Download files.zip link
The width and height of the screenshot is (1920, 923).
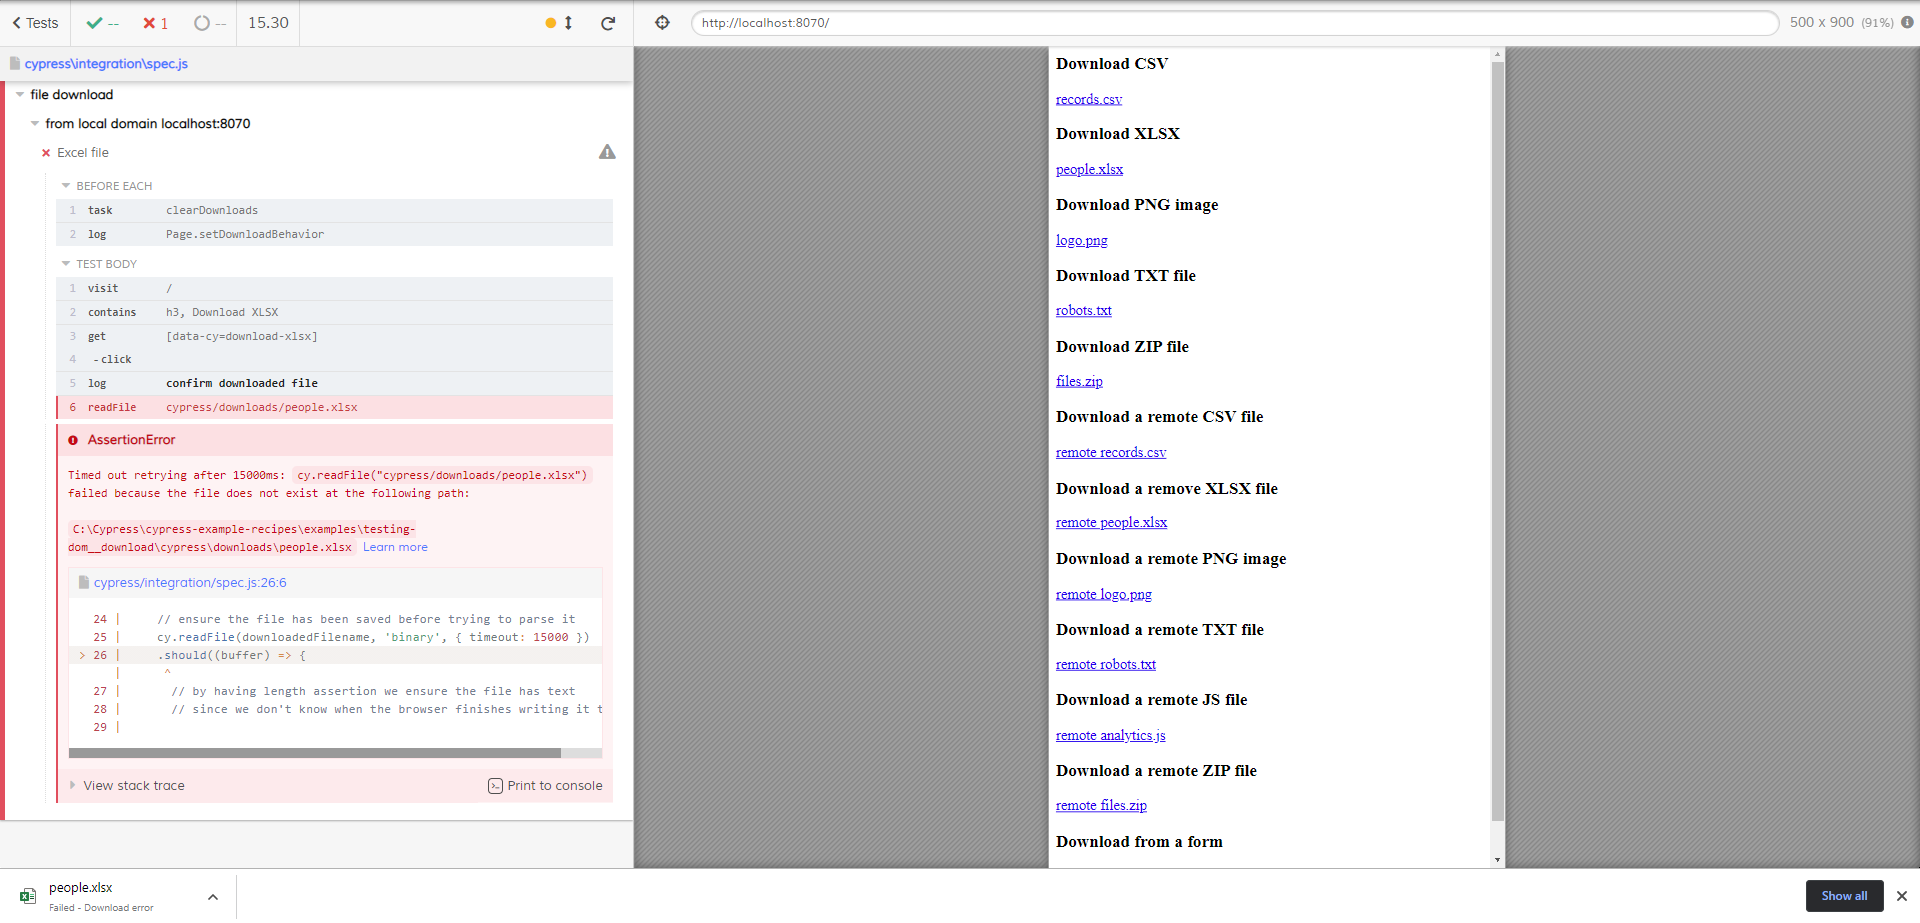(x=1079, y=382)
